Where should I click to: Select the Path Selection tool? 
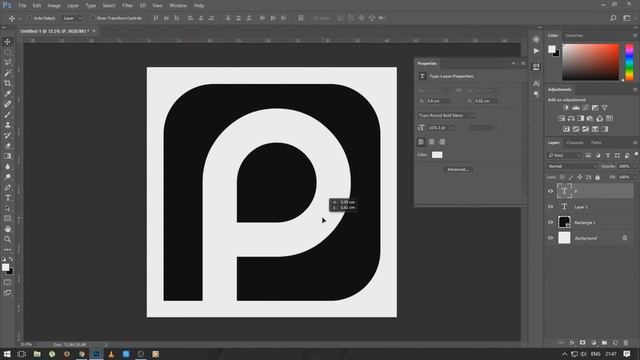click(7, 209)
